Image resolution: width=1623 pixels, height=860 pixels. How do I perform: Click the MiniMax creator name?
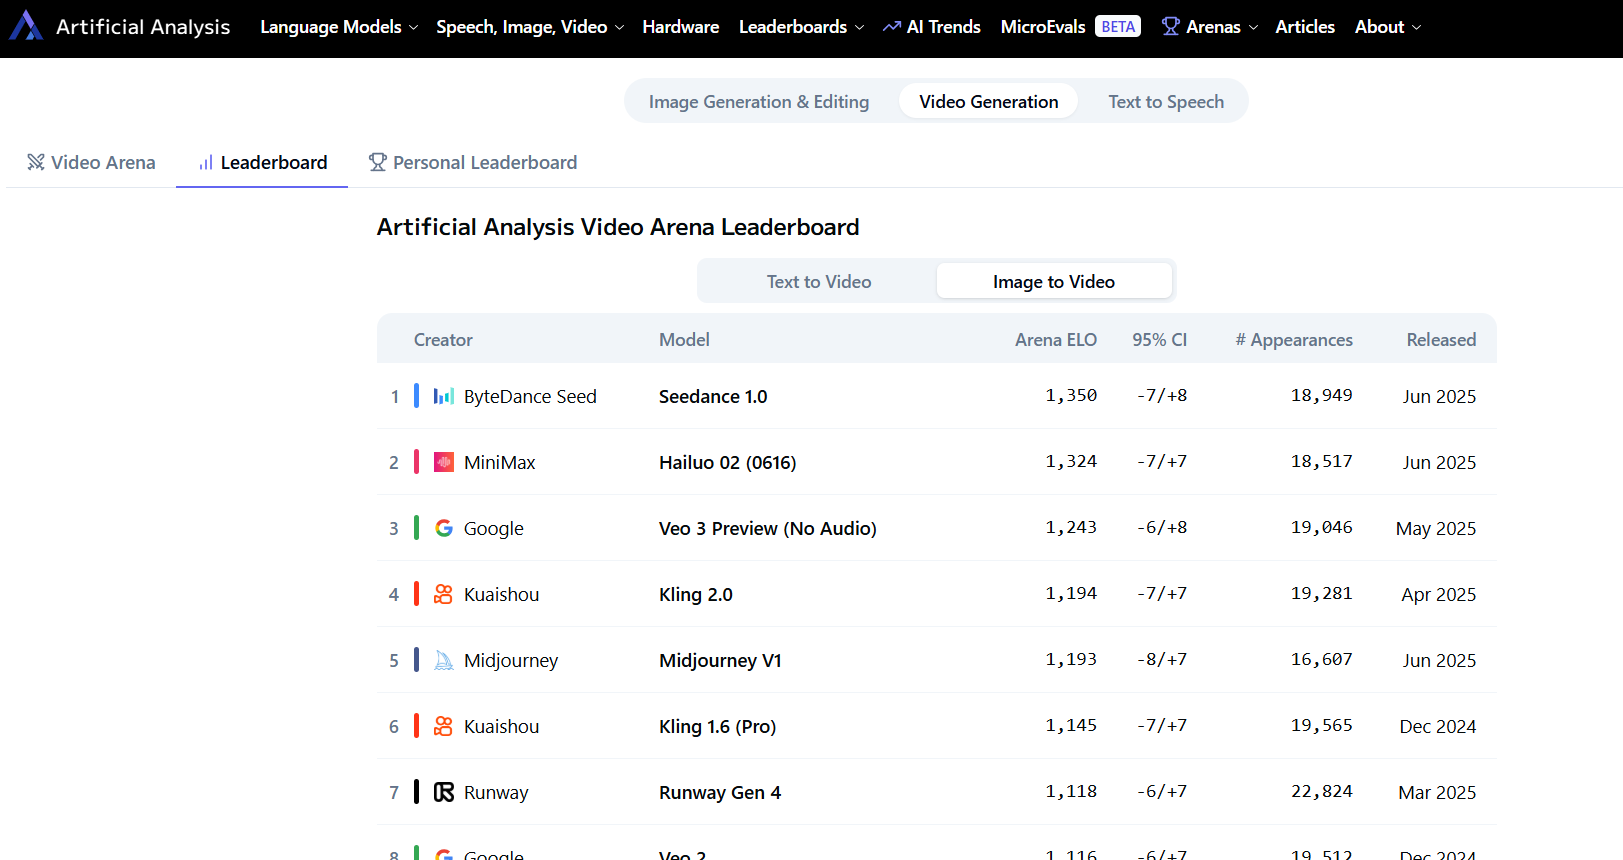(500, 462)
